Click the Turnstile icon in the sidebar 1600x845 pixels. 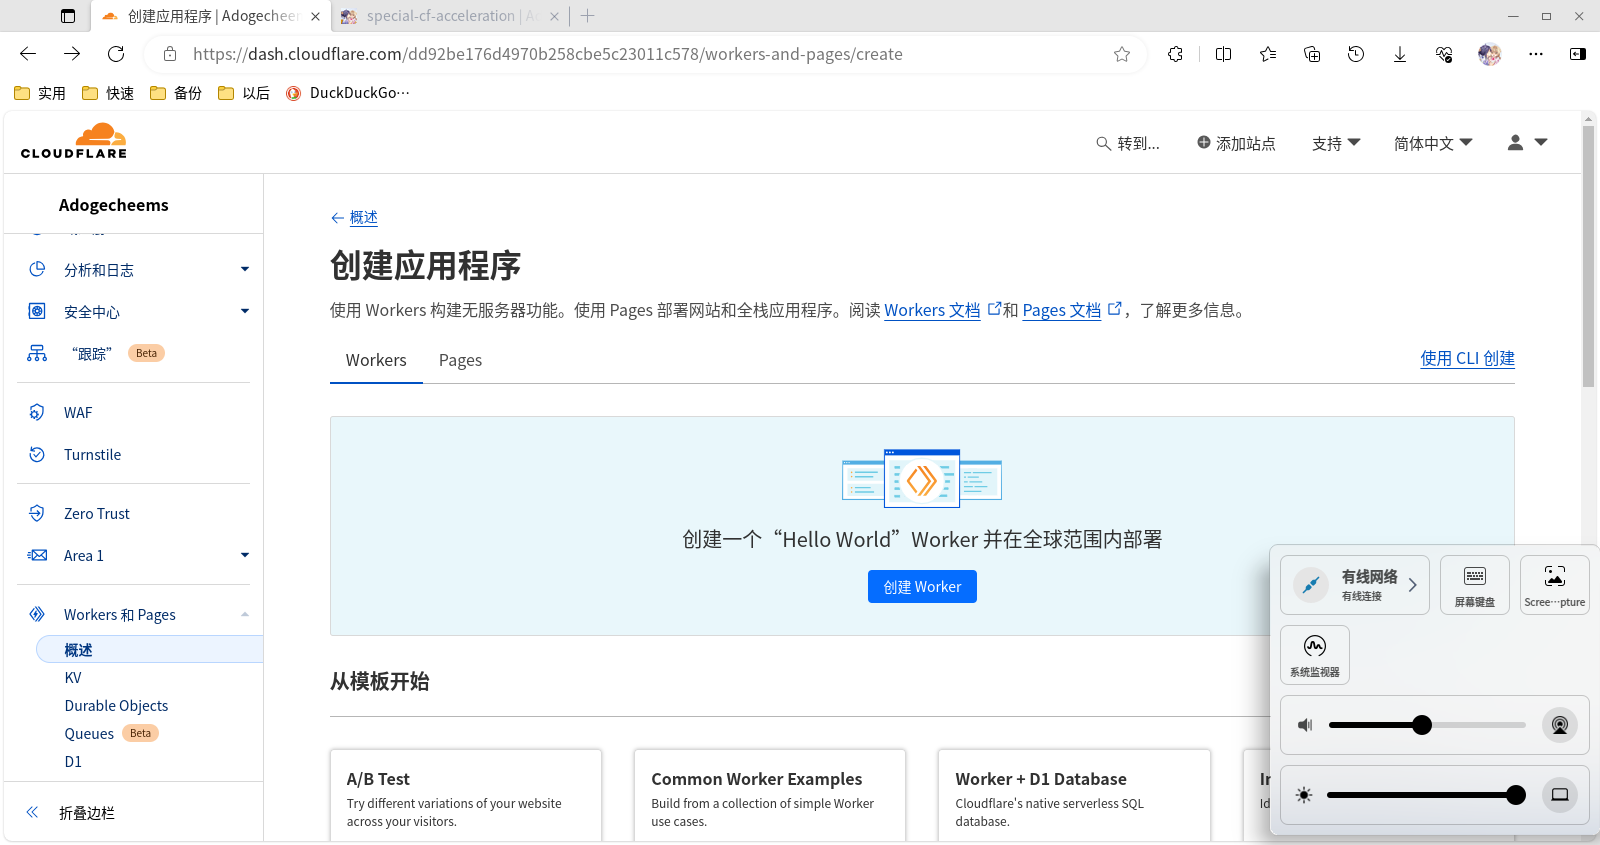point(37,455)
